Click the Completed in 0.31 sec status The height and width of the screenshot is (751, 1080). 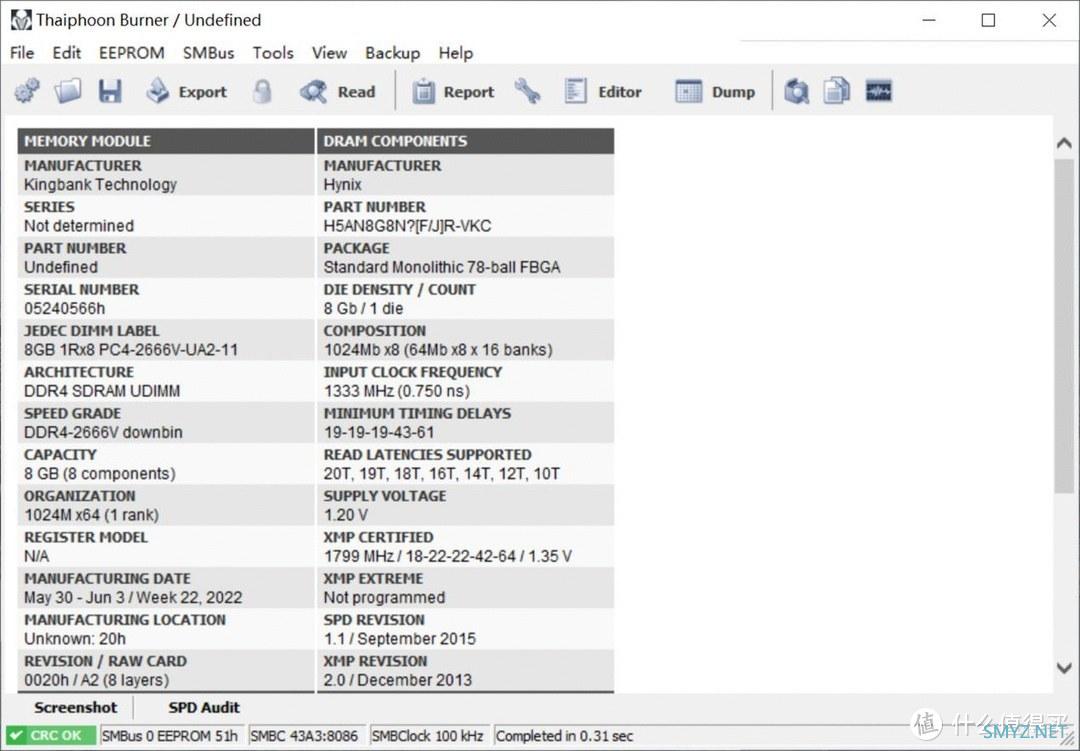pyautogui.click(x=565, y=736)
